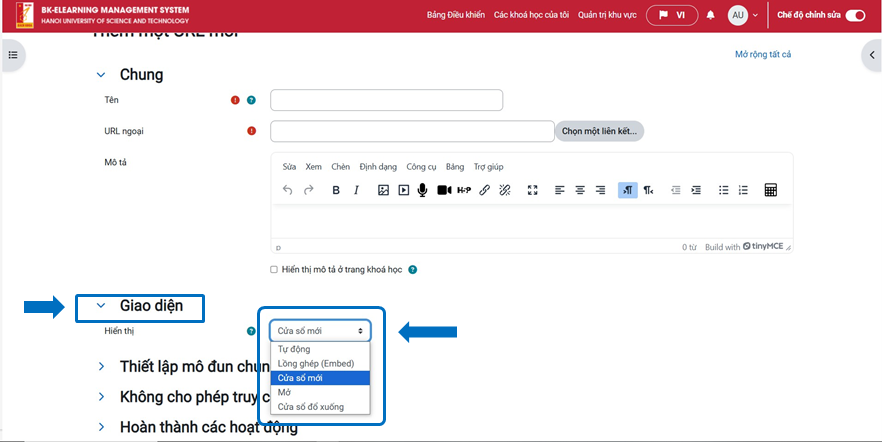Image resolution: width=882 pixels, height=442 pixels.
Task: Toggle Chế độ chỉnh sửa switch
Action: tap(855, 15)
